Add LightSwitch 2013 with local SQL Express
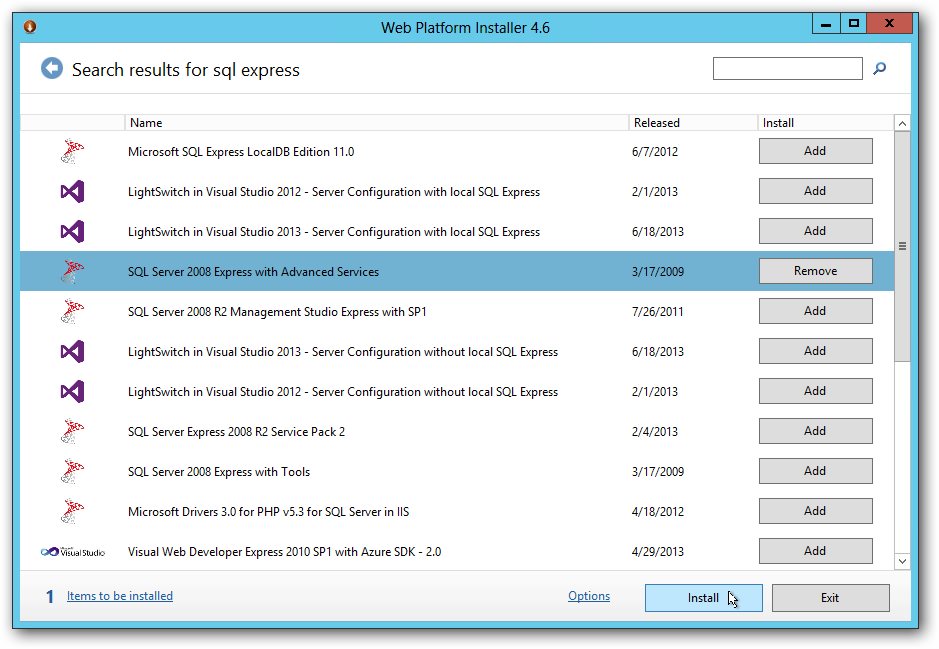 point(816,231)
